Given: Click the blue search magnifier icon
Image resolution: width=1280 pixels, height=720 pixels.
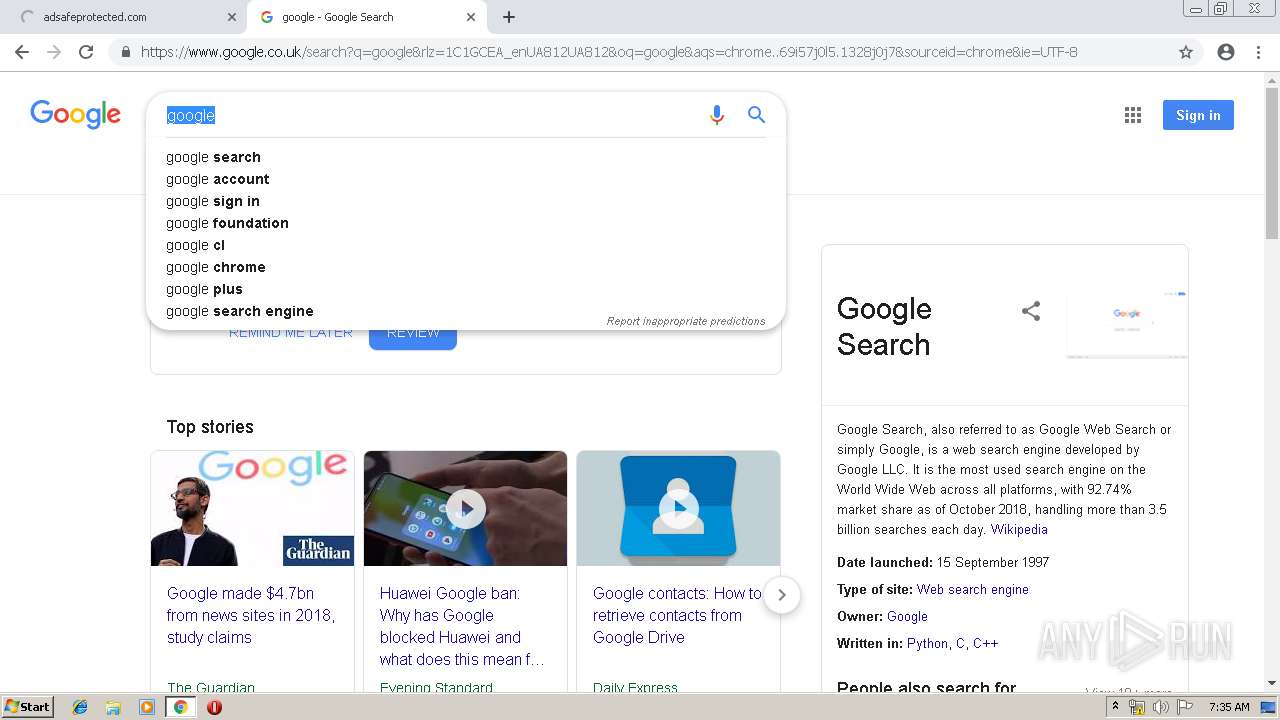Looking at the screenshot, I should [x=757, y=115].
